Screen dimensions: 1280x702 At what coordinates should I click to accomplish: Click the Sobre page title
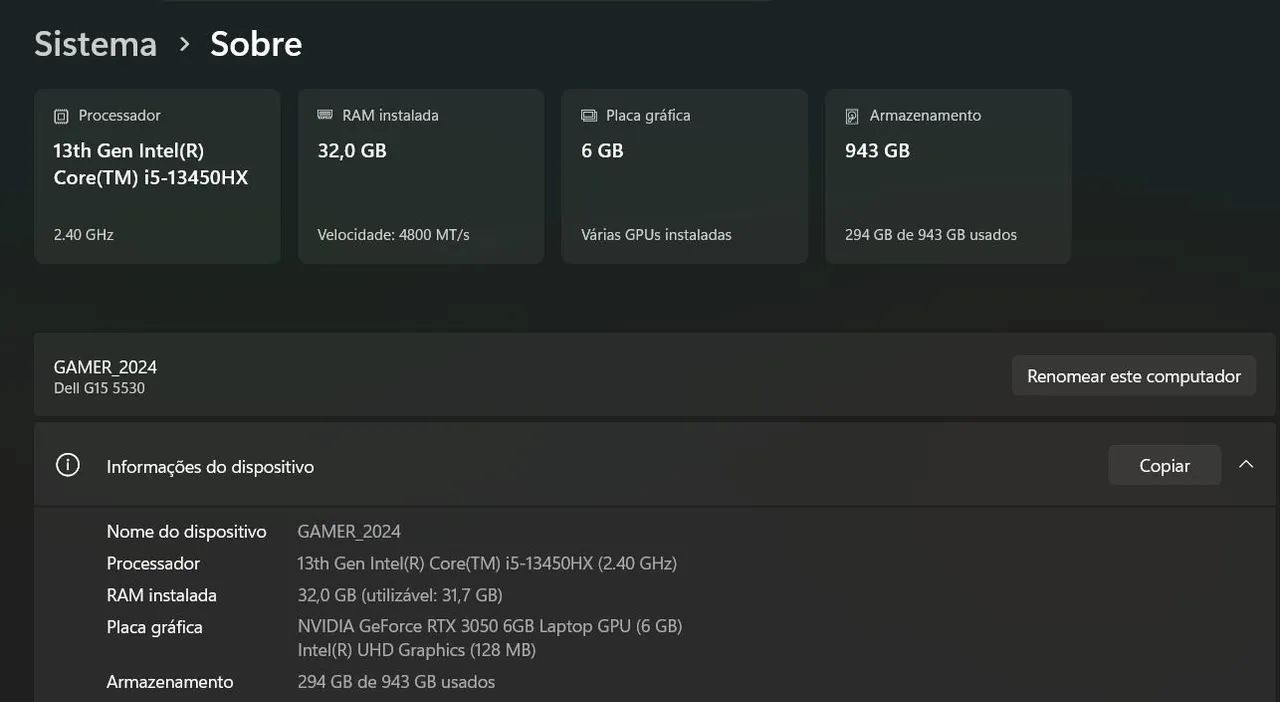pyautogui.click(x=256, y=44)
